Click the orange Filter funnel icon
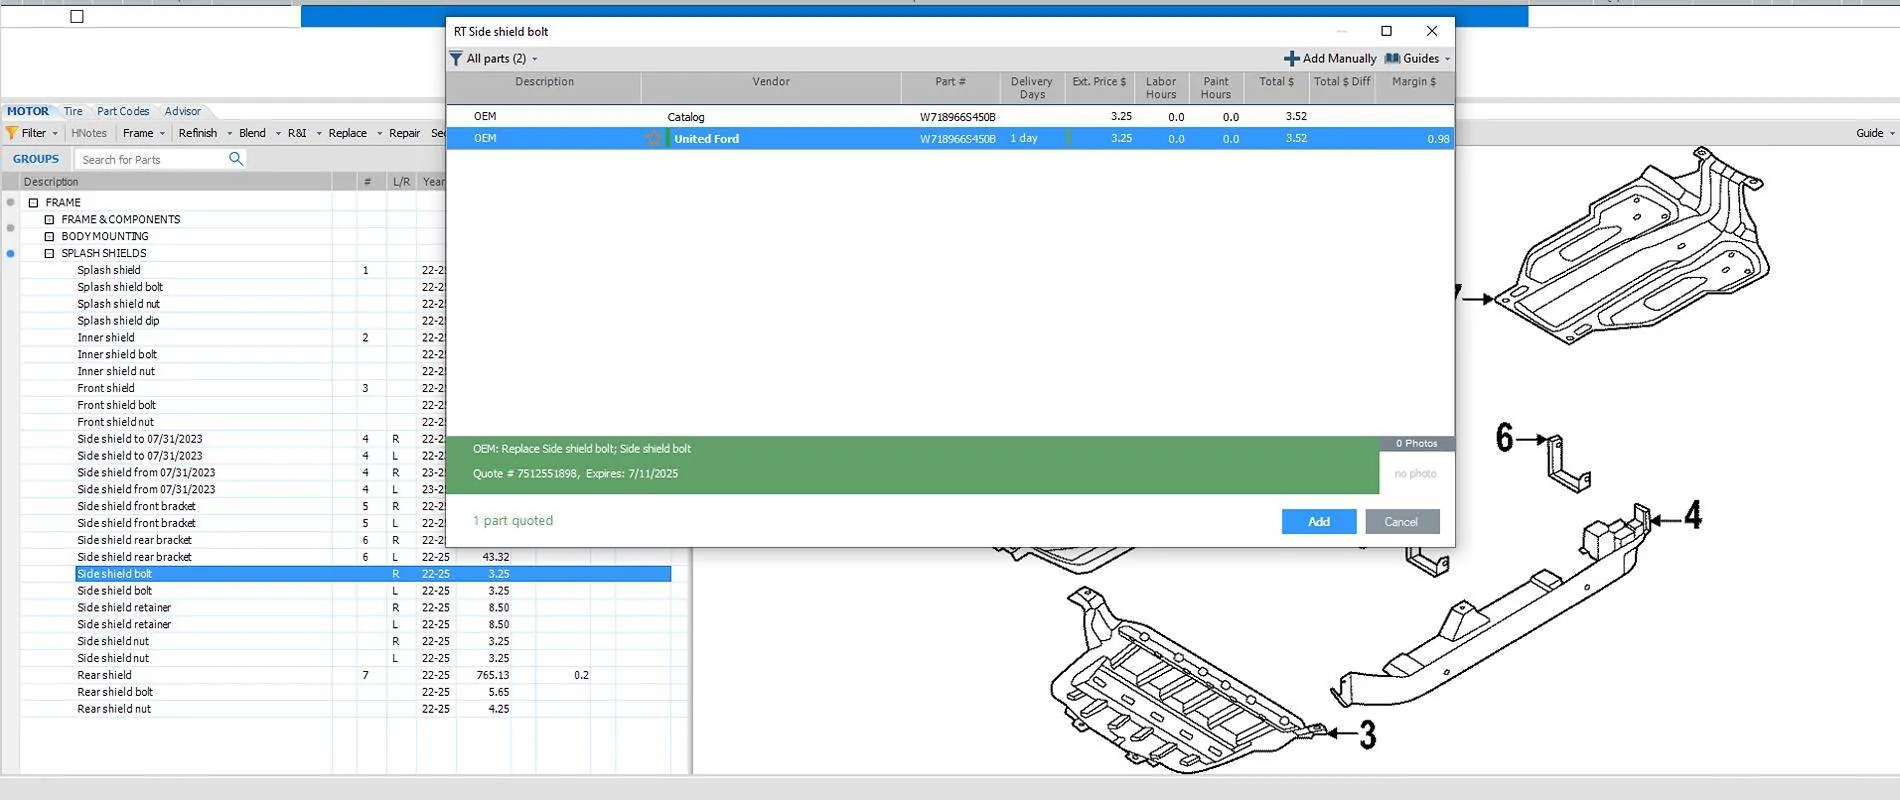 pos(12,133)
